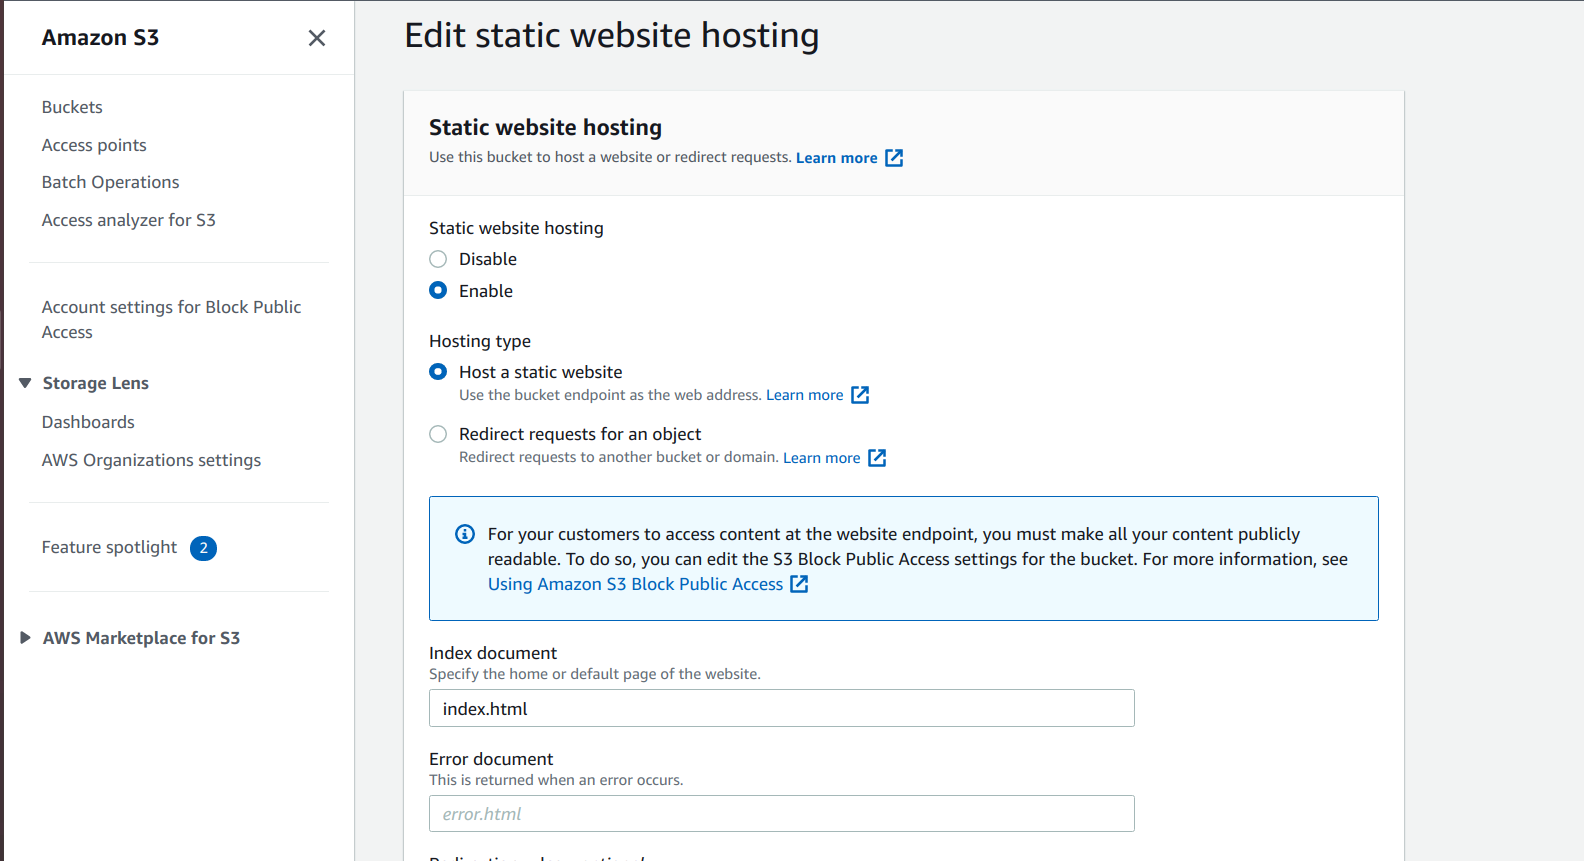Open Using Amazon S3 Block Public Access link
Screen dimensions: 1584x861
coord(635,584)
